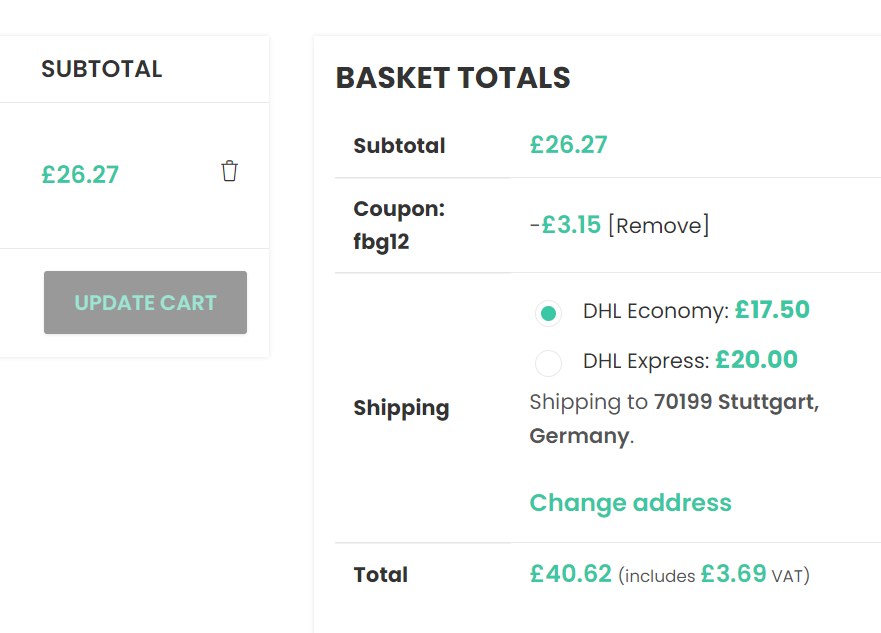Select the DHL Express radio button
This screenshot has width=881, height=633.
[x=548, y=362]
